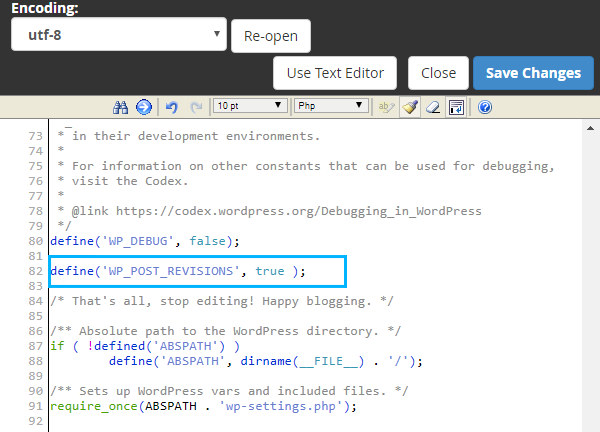Click the 'false' value on line 80
Image resolution: width=600 pixels, height=432 pixels.
tap(207, 241)
